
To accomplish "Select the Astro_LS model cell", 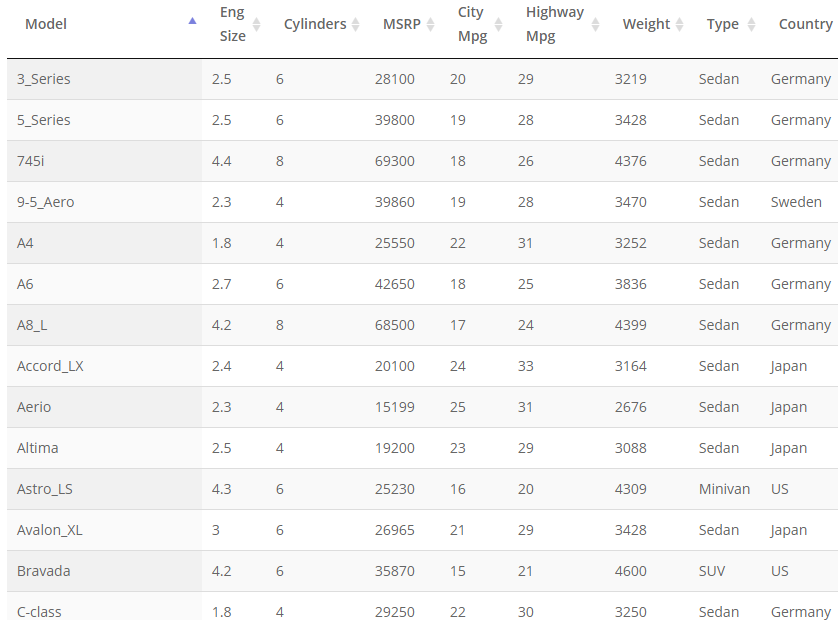I will [x=105, y=489].
